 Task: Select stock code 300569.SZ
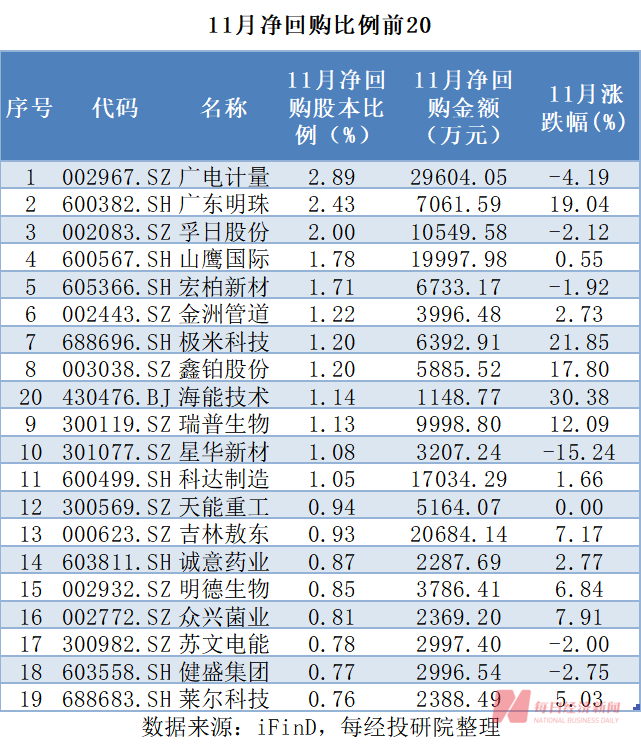[x=117, y=507]
